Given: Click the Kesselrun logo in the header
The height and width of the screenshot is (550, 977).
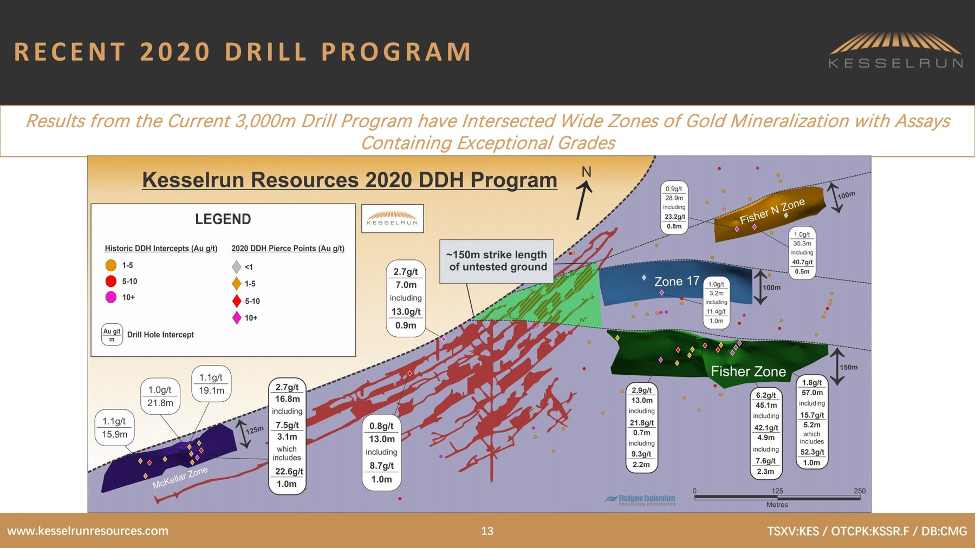Looking at the screenshot, I should [x=896, y=50].
